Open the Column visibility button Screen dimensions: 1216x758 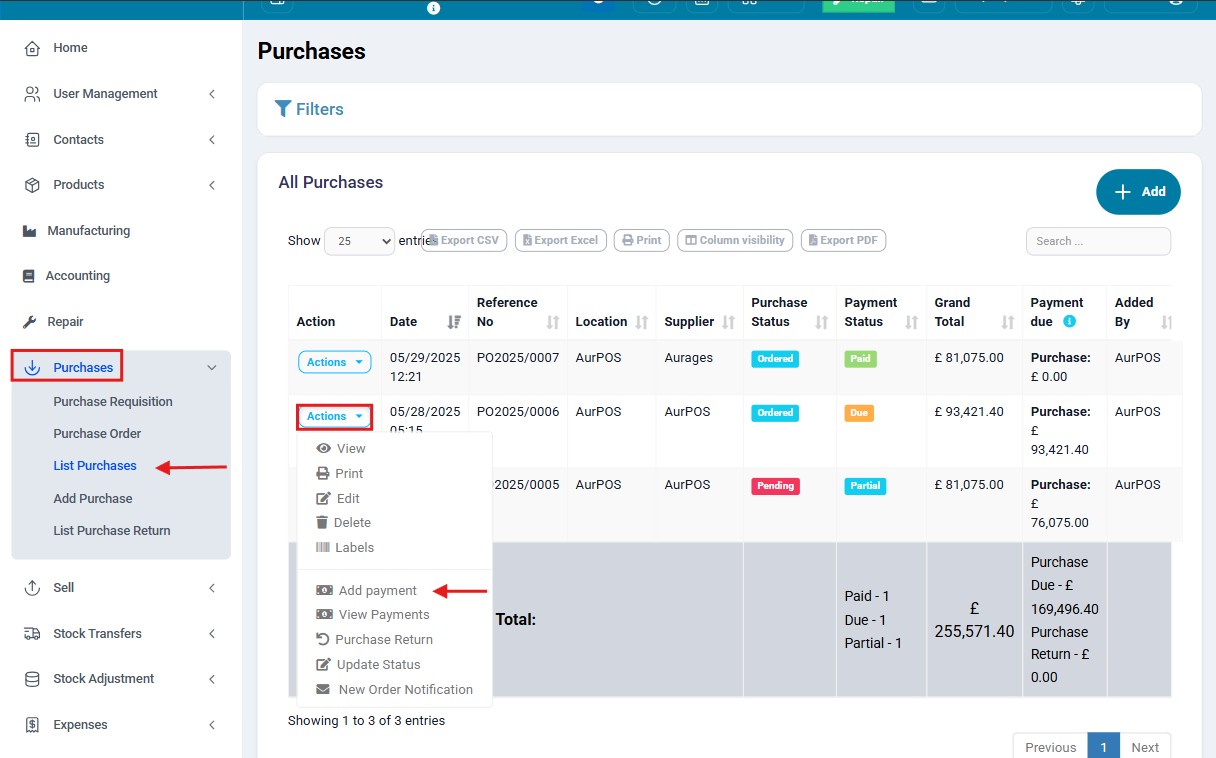point(735,241)
